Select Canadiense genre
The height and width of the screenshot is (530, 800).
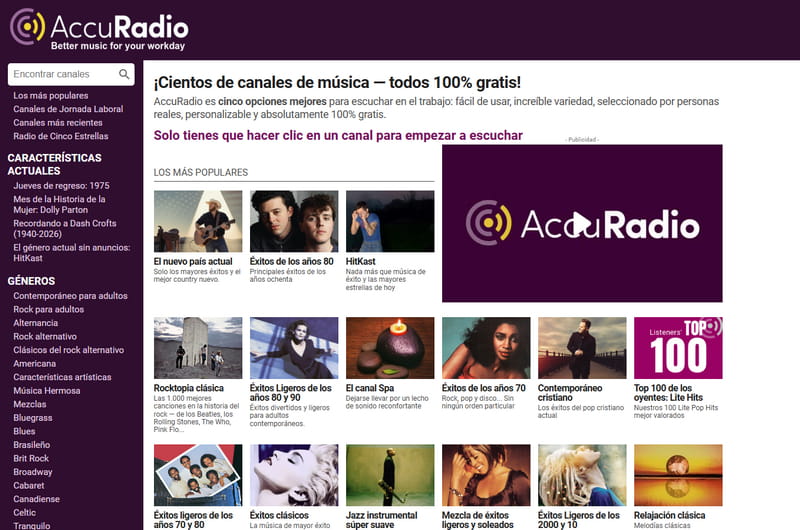pos(36,498)
